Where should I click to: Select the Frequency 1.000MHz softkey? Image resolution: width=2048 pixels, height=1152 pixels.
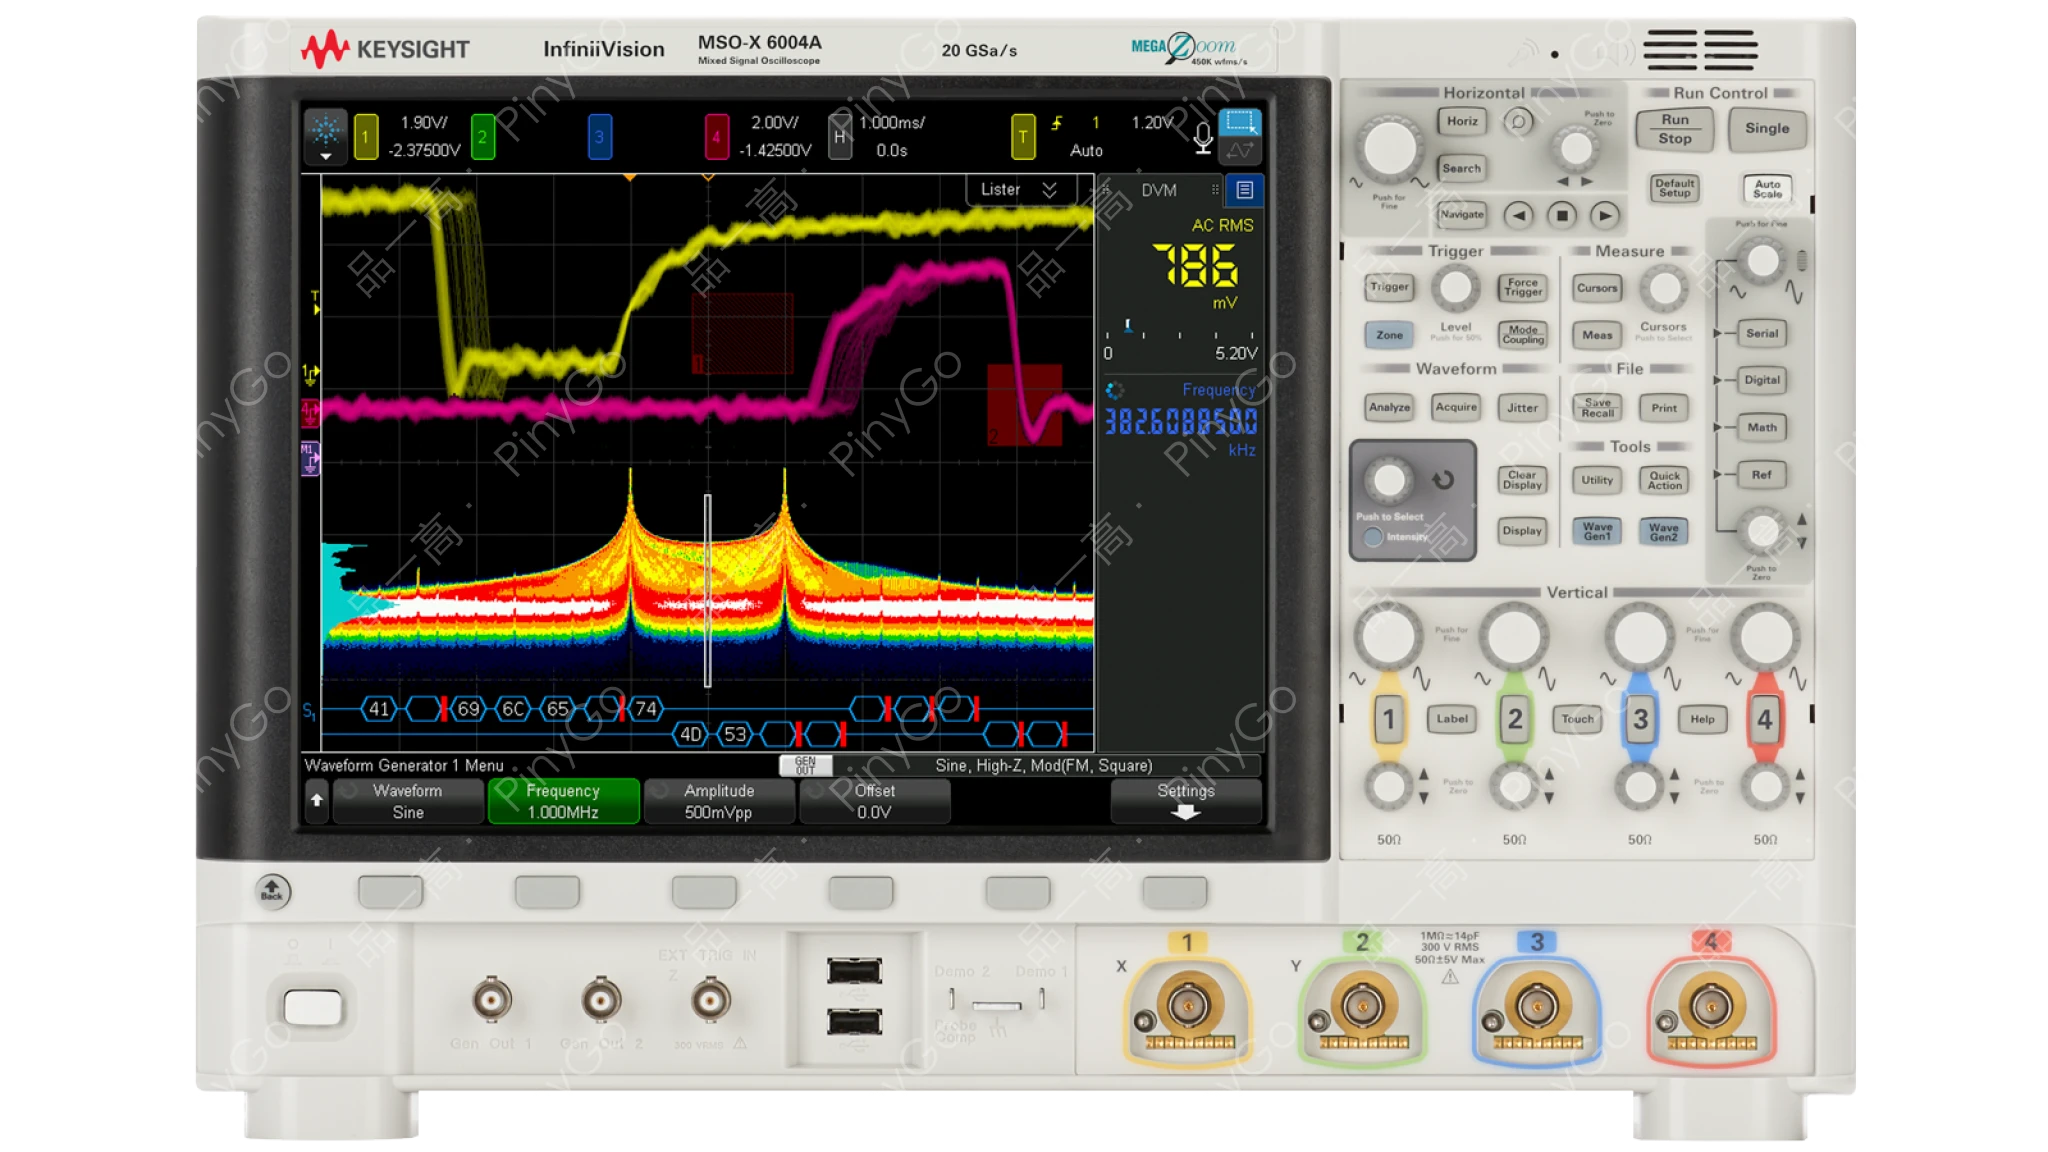(x=563, y=800)
